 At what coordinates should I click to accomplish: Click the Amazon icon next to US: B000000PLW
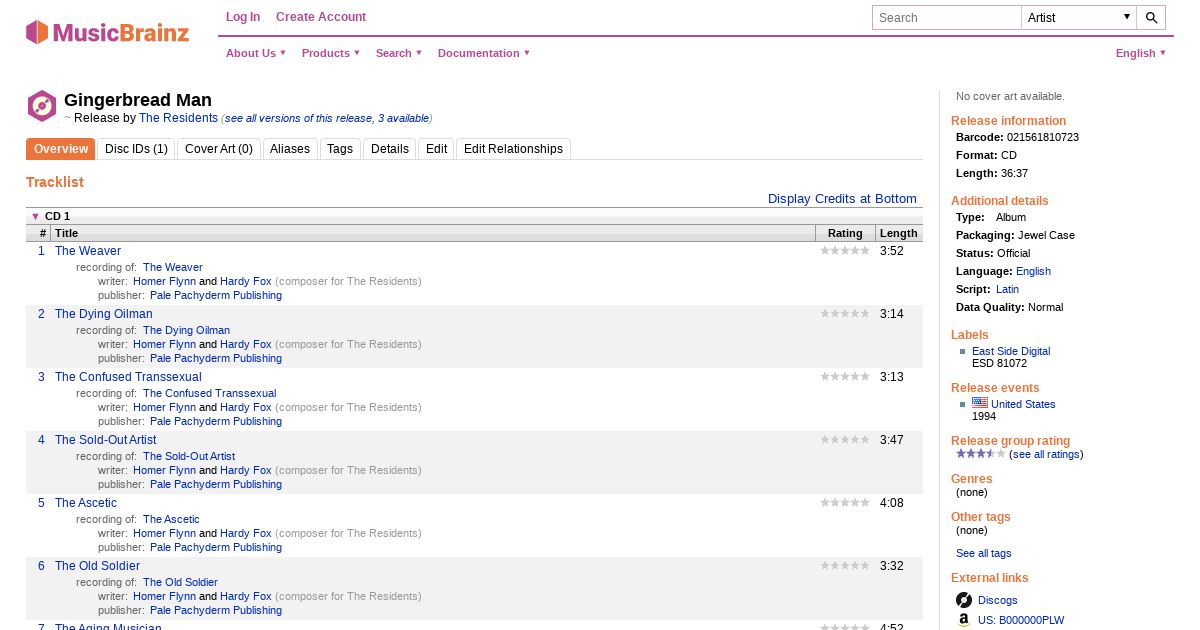click(x=964, y=620)
